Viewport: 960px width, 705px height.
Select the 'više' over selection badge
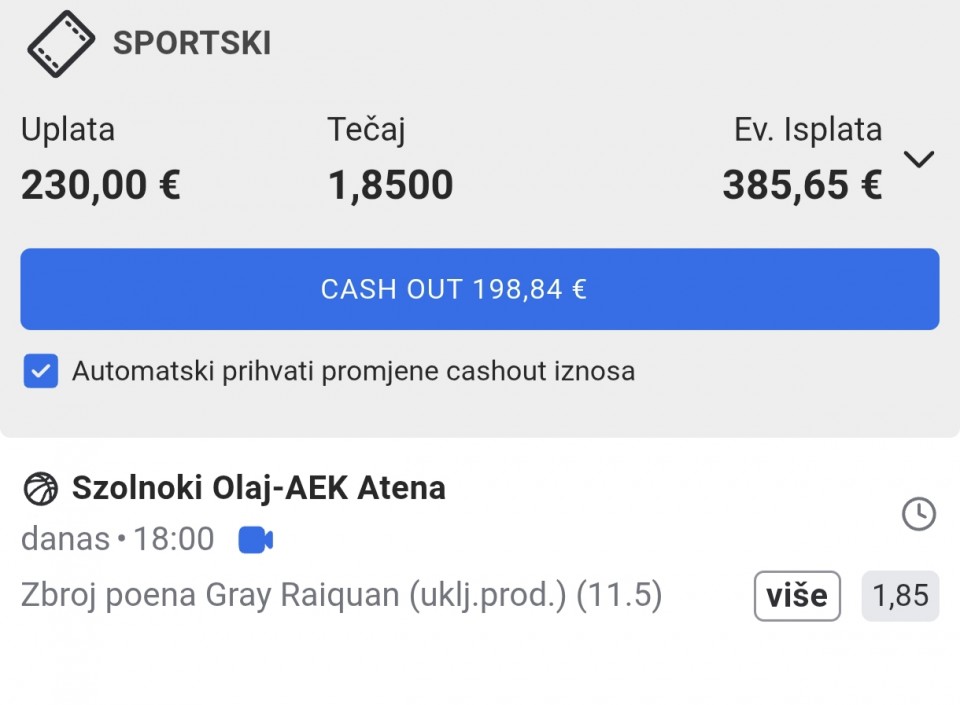click(797, 596)
